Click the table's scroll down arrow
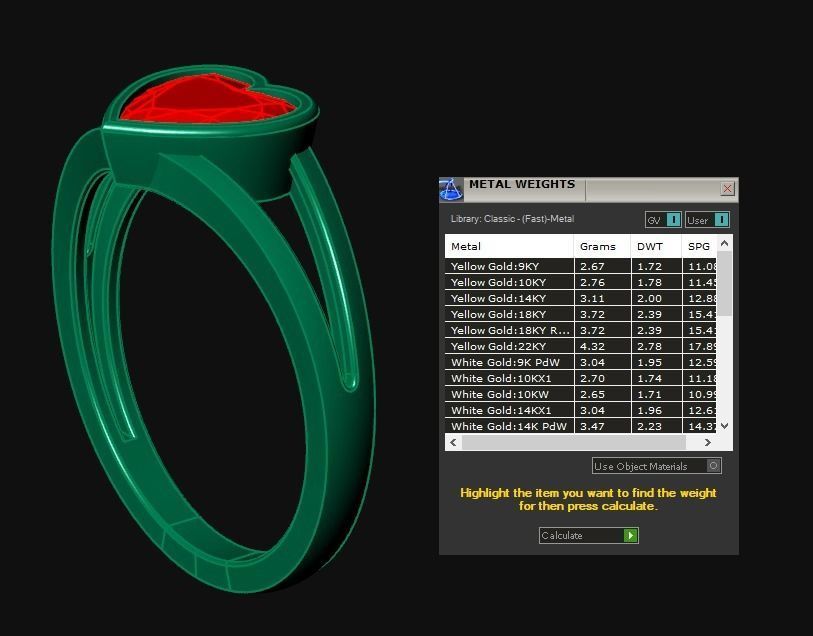Image resolution: width=813 pixels, height=636 pixels. coord(725,426)
